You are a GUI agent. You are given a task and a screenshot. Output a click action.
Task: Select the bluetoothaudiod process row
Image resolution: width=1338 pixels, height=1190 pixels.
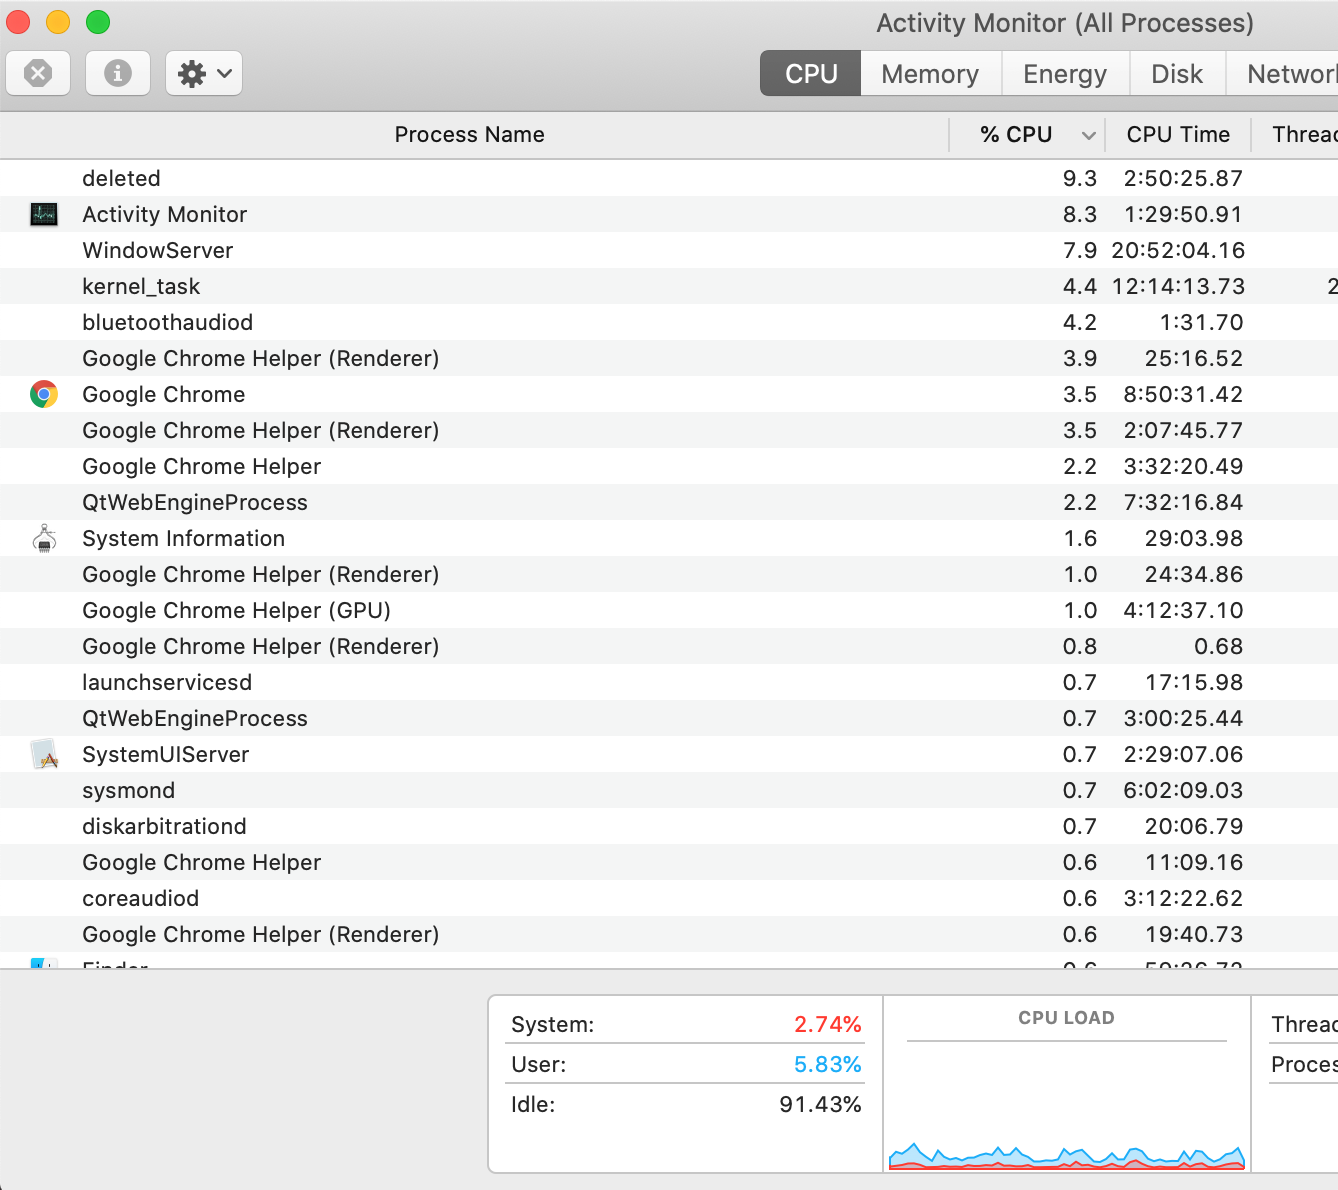(x=669, y=322)
